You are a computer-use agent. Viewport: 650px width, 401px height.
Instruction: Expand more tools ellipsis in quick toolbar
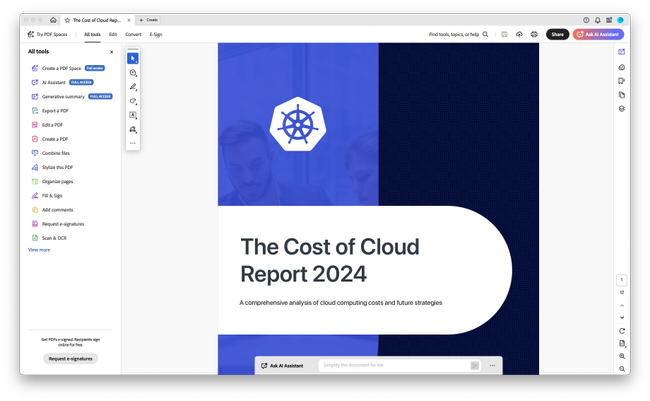point(133,143)
